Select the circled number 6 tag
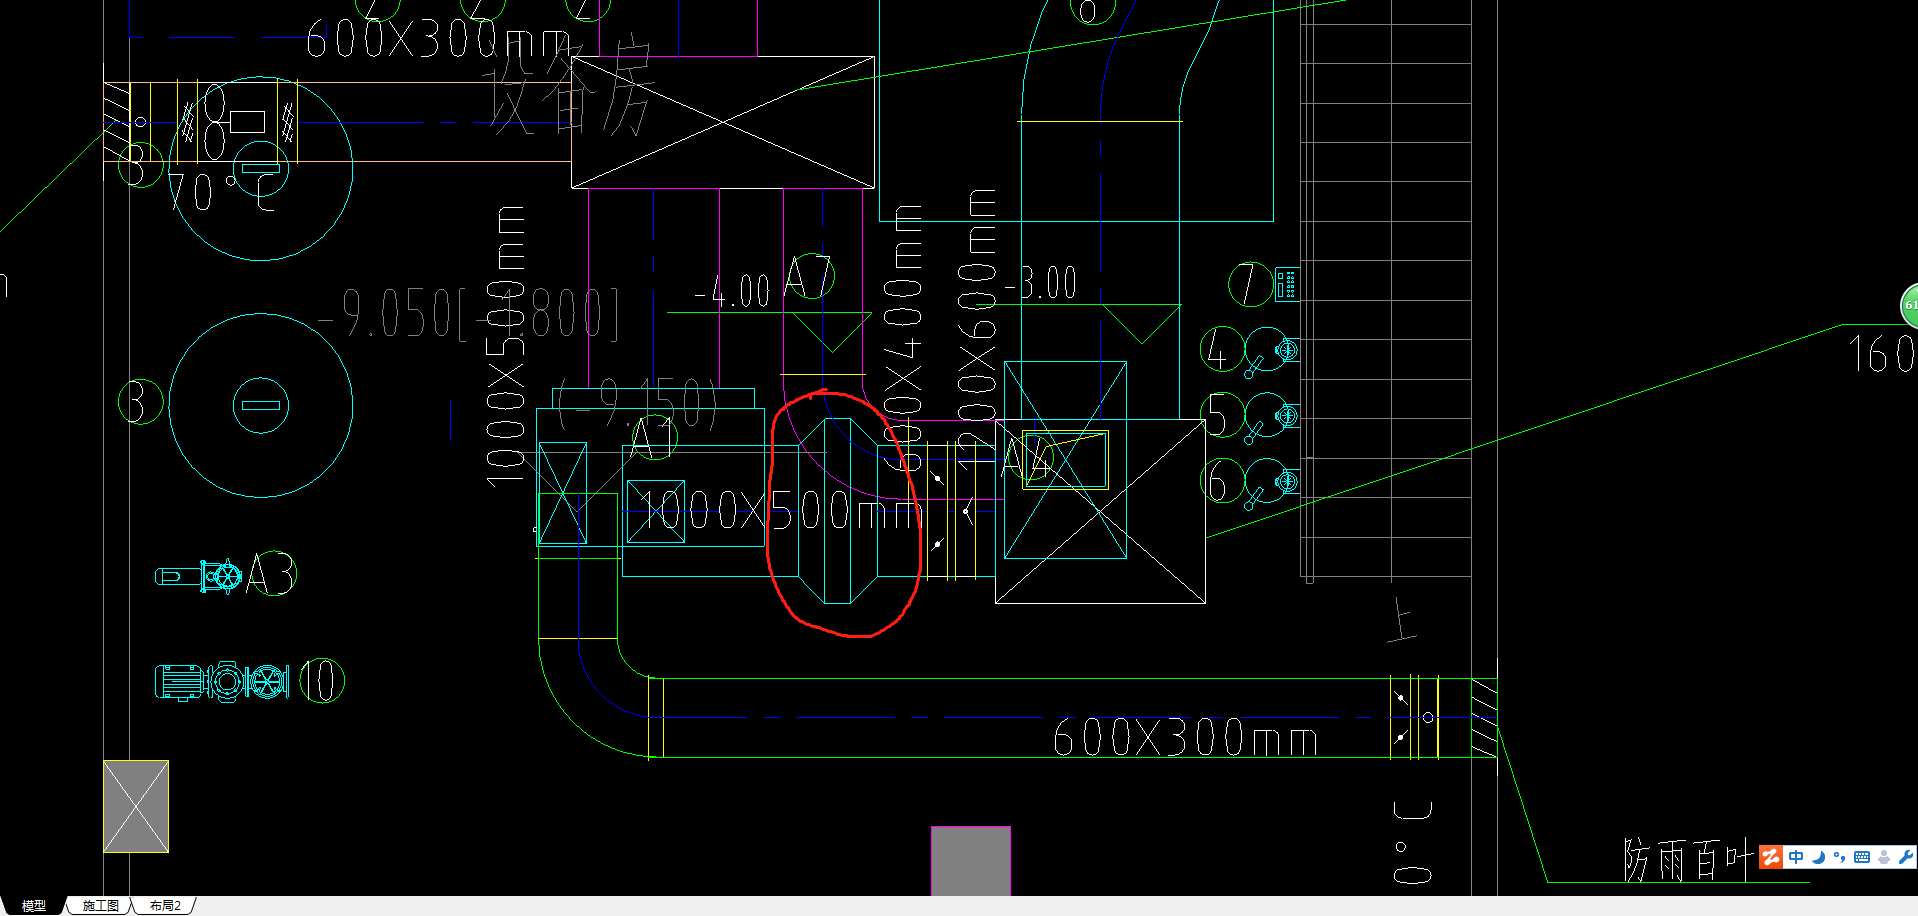 [x=1222, y=482]
